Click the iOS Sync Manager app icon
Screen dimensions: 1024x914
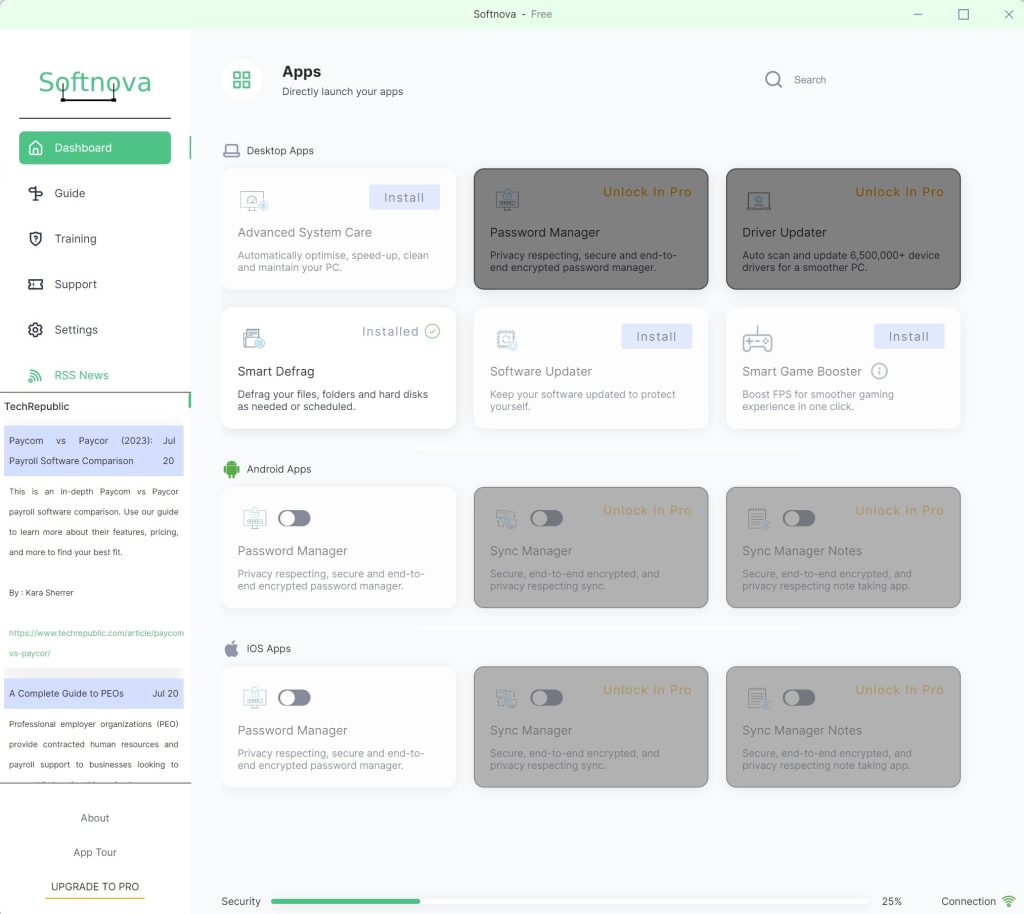(x=506, y=699)
